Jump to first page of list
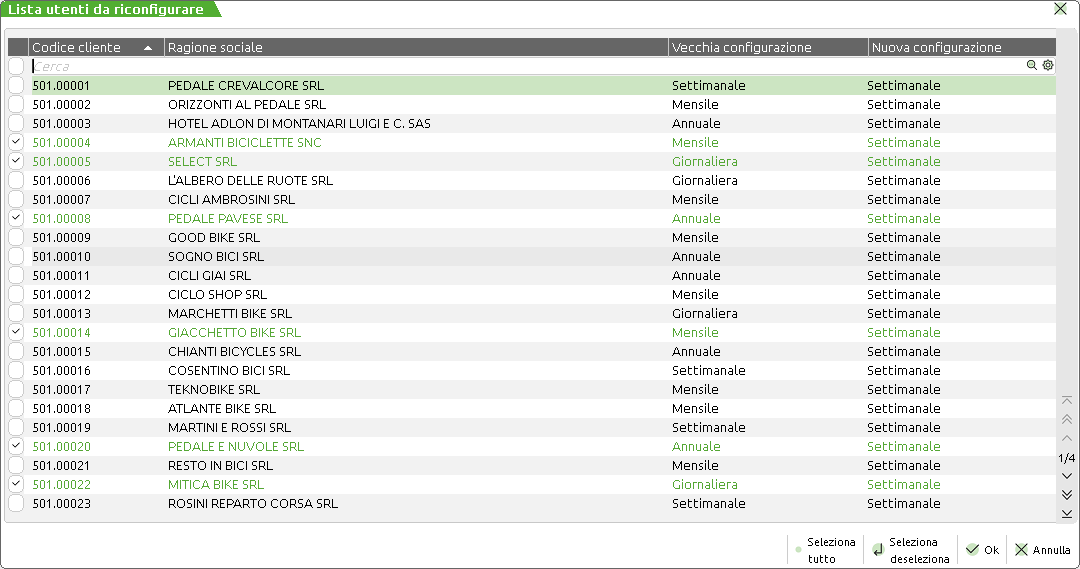1080x569 pixels. pyautogui.click(x=1067, y=400)
